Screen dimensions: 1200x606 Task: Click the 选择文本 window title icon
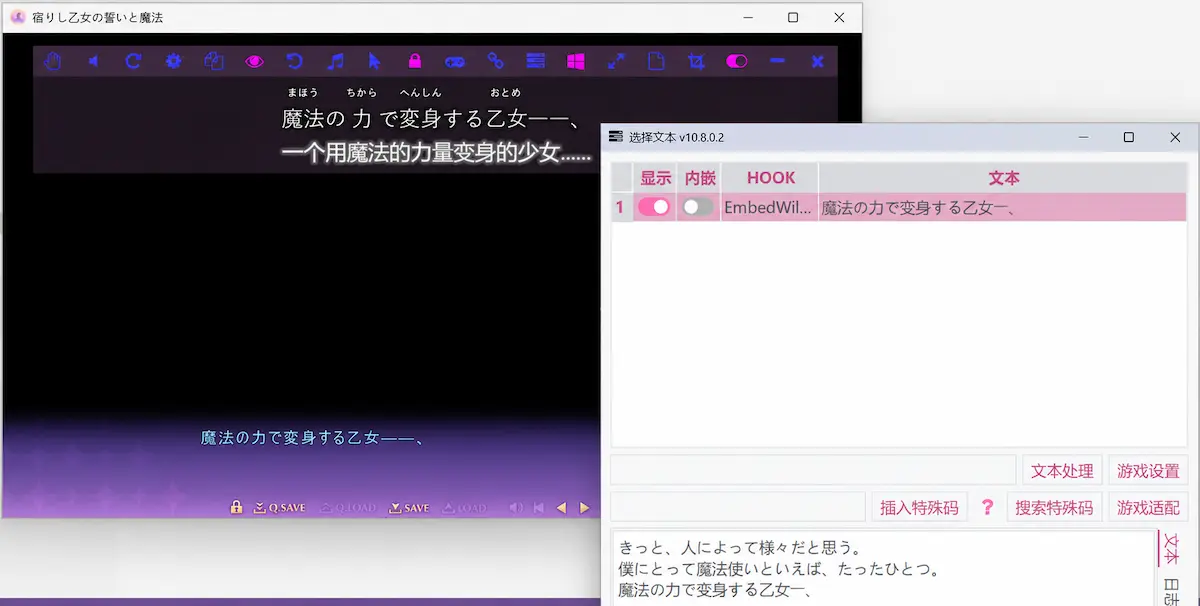click(616, 137)
